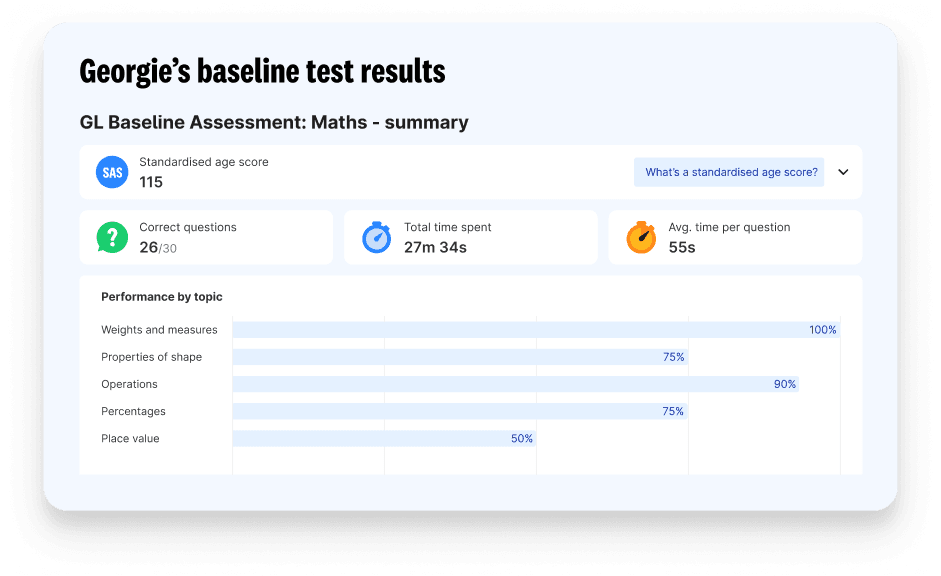
Task: Click the Operations topic label
Action: [128, 384]
